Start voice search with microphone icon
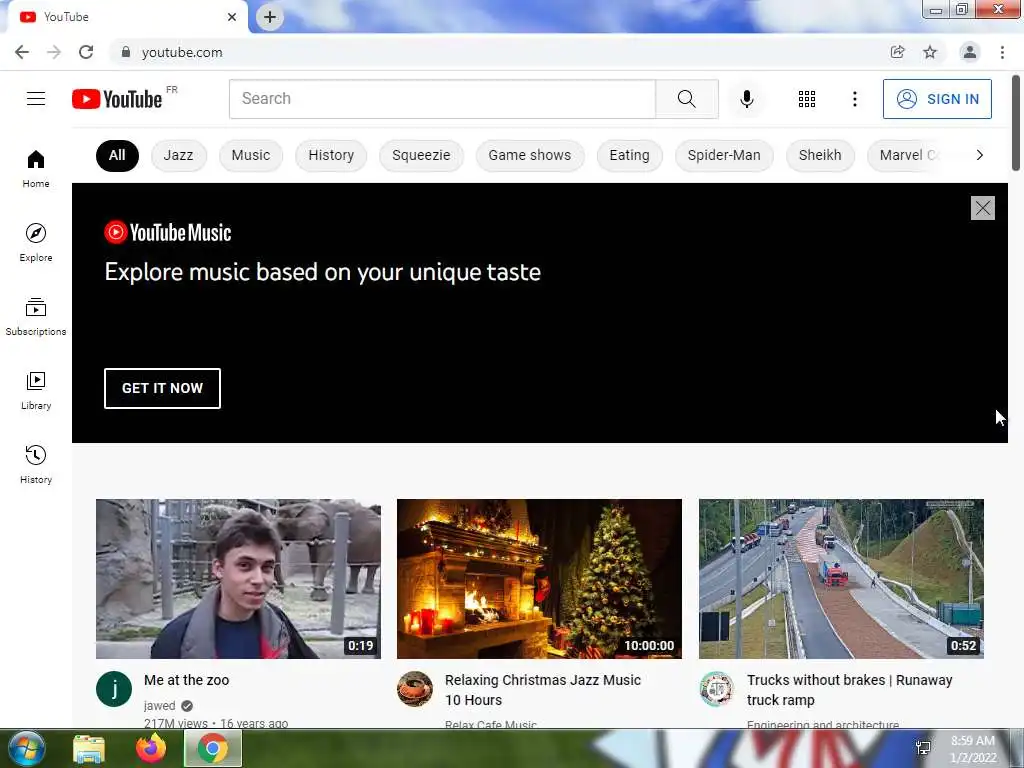1024x768 pixels. [x=747, y=99]
